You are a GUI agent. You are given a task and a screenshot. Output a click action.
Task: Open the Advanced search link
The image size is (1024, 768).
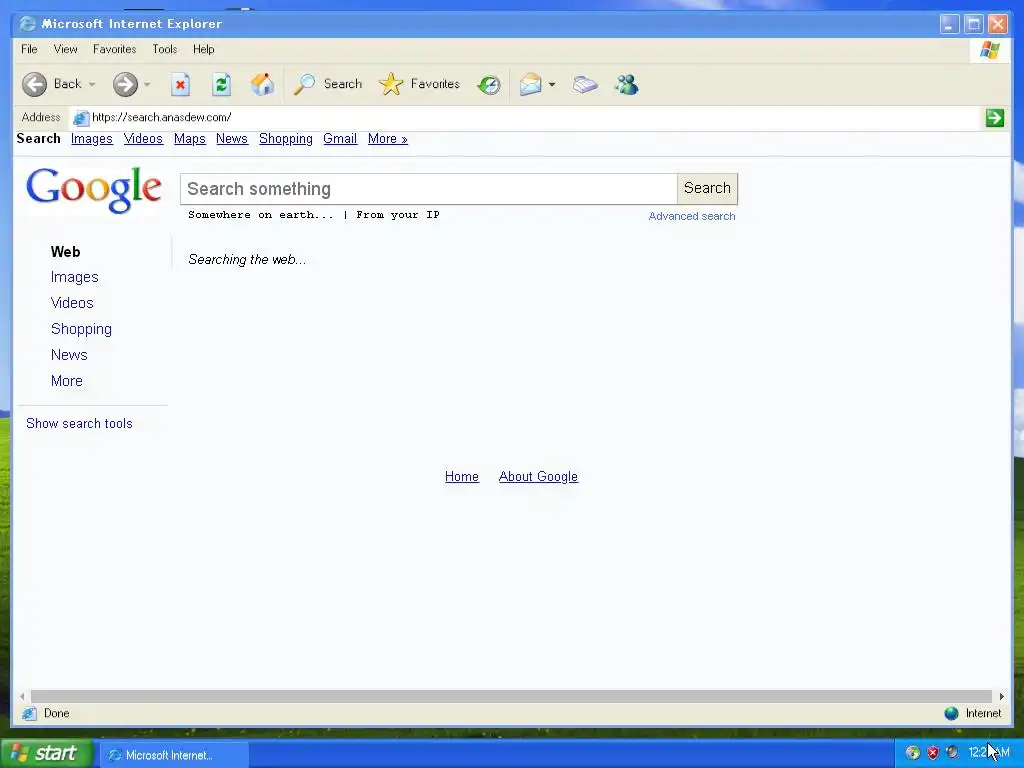692,216
